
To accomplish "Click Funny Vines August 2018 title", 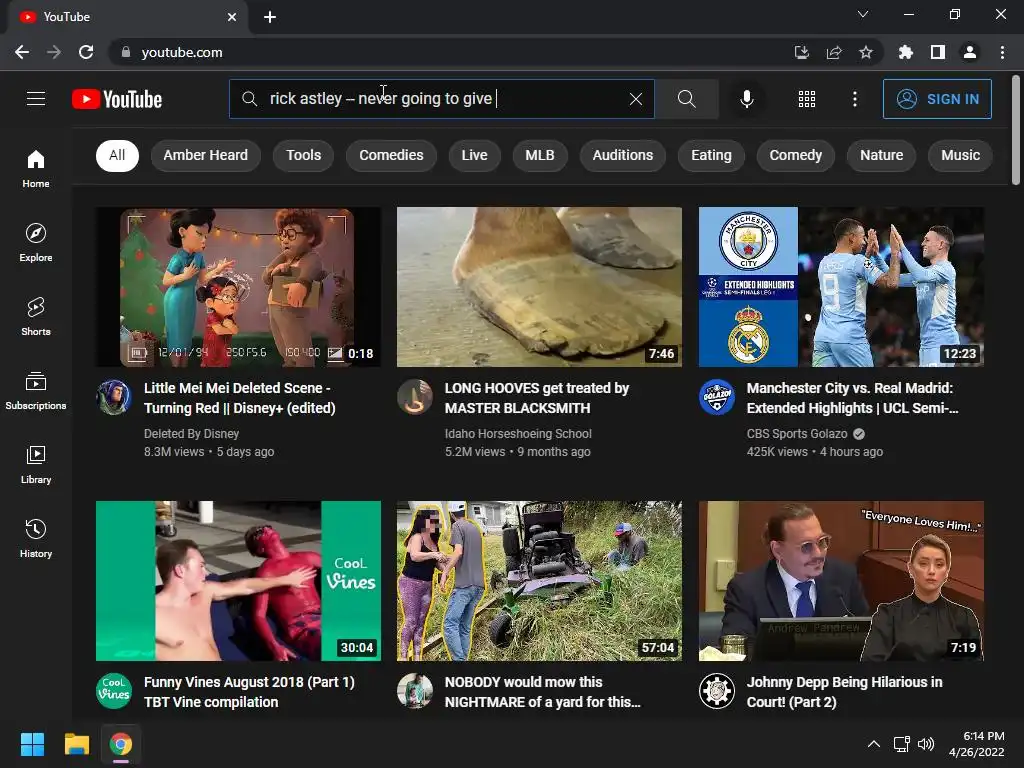I will click(249, 692).
